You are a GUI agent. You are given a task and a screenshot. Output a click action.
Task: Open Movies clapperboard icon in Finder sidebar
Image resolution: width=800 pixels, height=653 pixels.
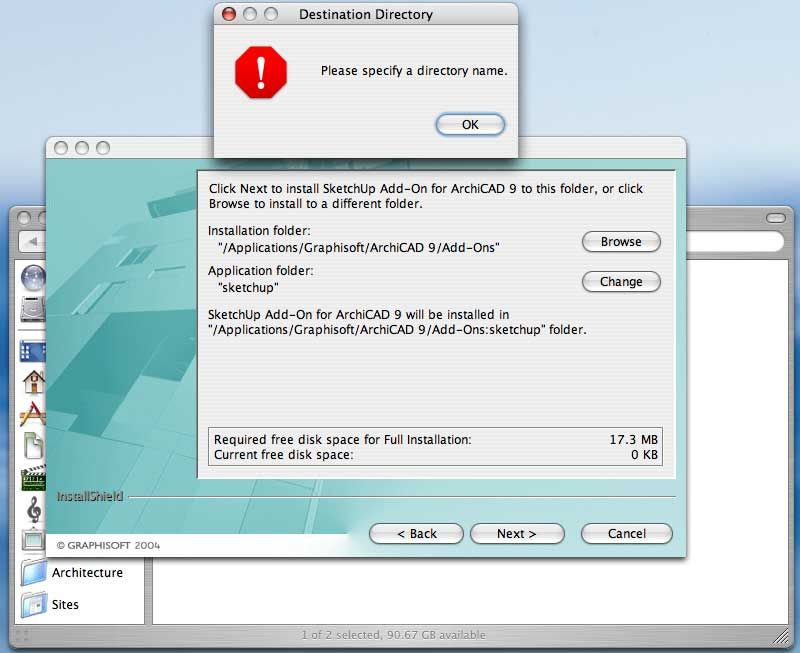click(x=34, y=478)
